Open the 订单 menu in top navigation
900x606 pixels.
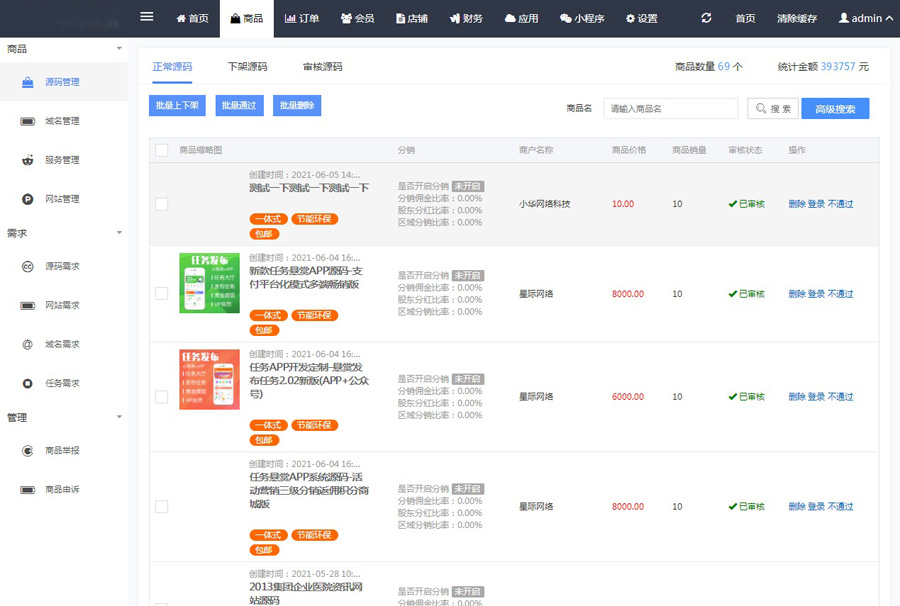click(x=301, y=18)
